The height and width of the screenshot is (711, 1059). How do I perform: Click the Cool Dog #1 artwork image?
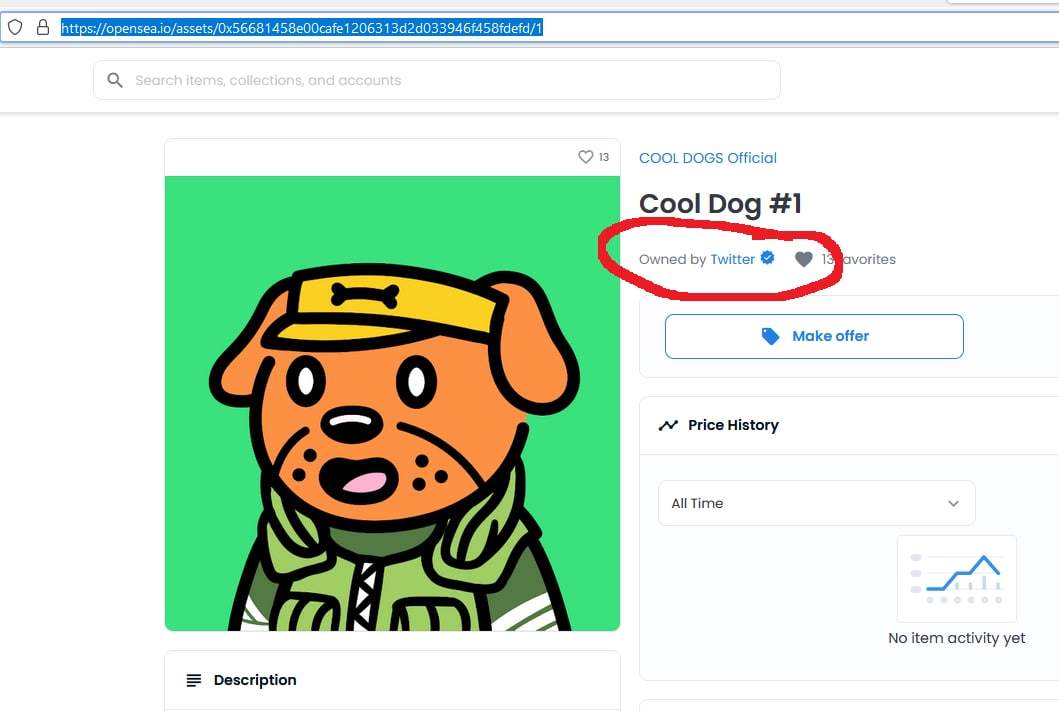392,403
